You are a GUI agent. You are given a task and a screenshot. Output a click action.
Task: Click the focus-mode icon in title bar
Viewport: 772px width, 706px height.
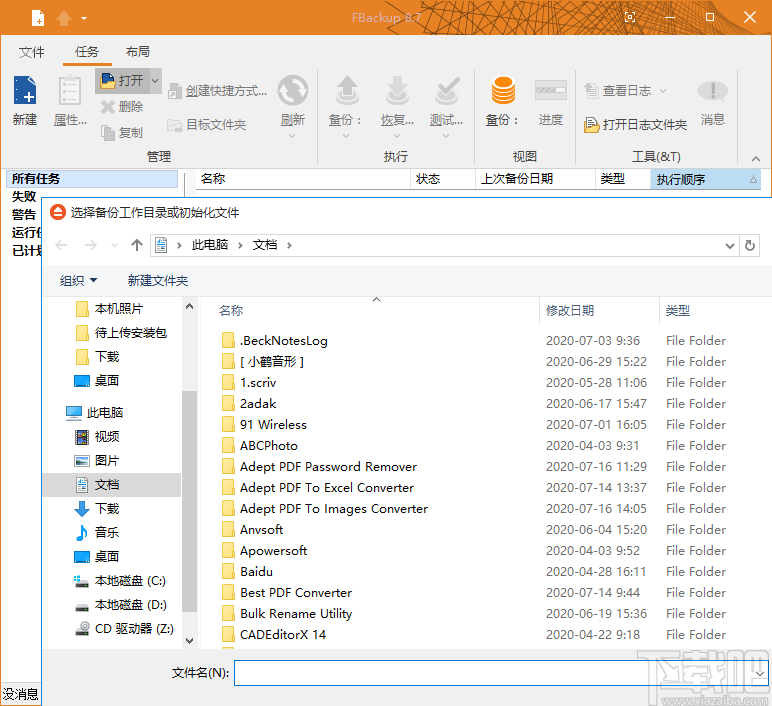[x=630, y=18]
